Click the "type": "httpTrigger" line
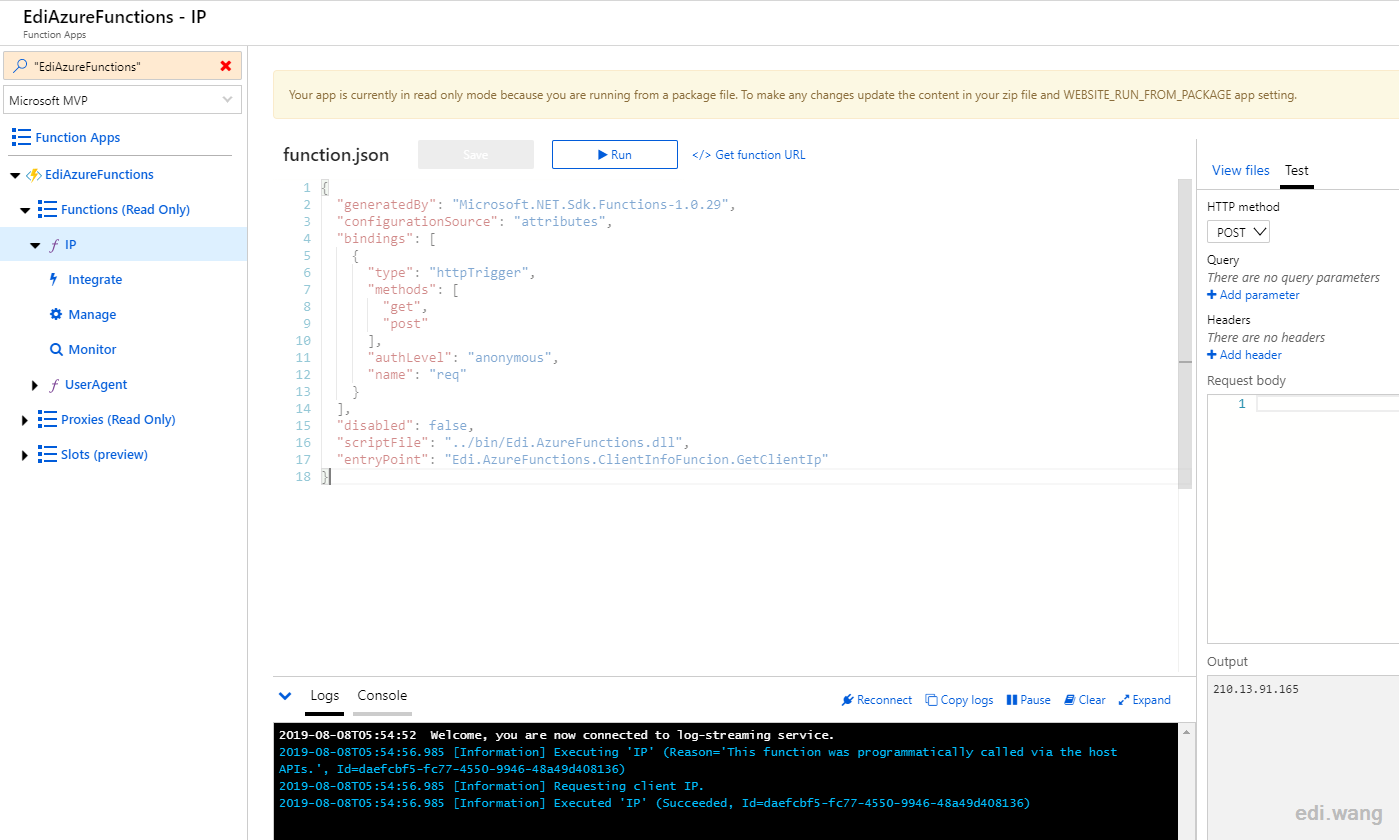The width and height of the screenshot is (1399, 840). click(452, 273)
